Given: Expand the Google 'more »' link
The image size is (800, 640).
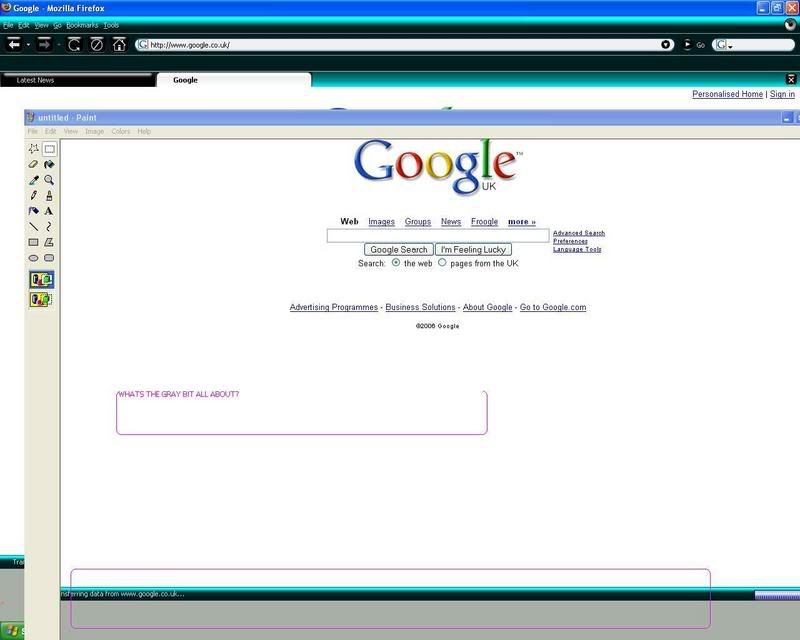Looking at the screenshot, I should (x=522, y=221).
